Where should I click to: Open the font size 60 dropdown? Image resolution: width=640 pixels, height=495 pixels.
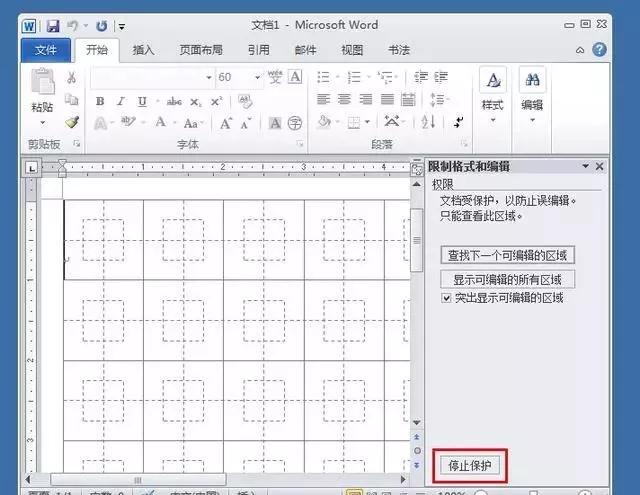258,77
